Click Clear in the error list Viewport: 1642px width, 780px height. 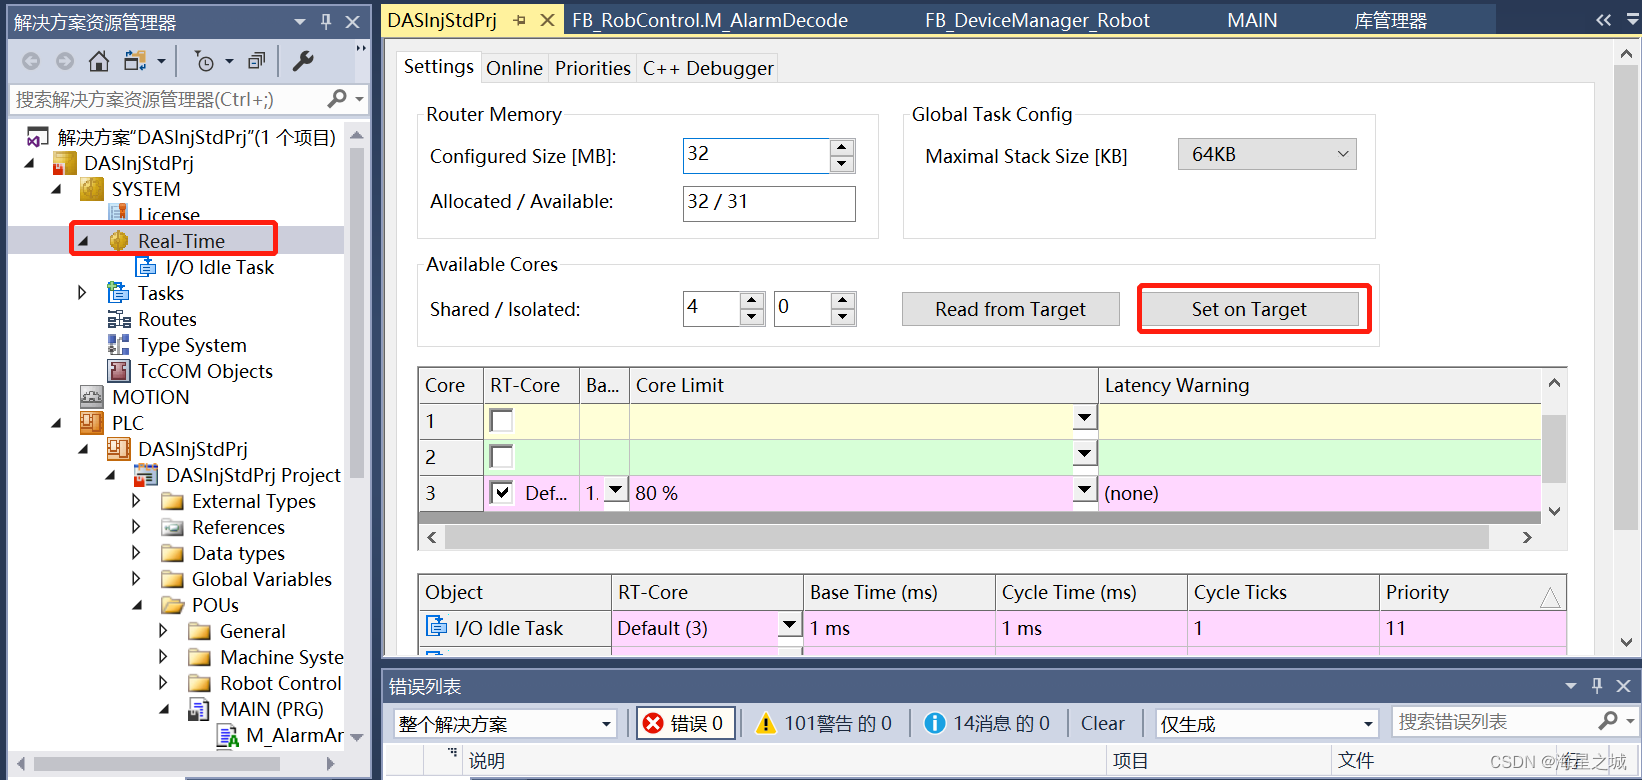pyautogui.click(x=1102, y=723)
